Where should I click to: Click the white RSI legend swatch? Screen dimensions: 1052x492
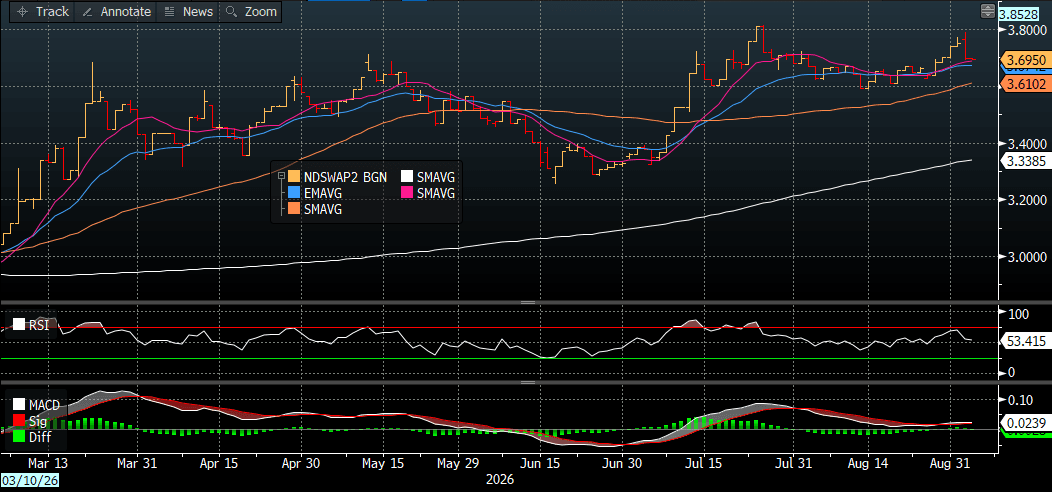[x=19, y=324]
